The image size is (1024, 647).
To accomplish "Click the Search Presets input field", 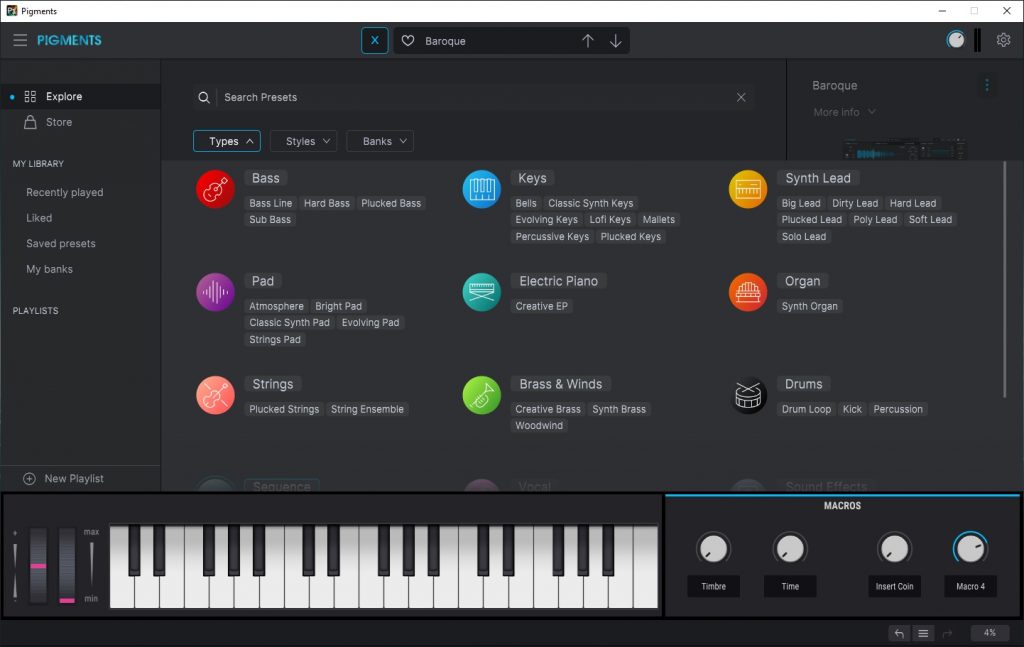I will pos(477,97).
